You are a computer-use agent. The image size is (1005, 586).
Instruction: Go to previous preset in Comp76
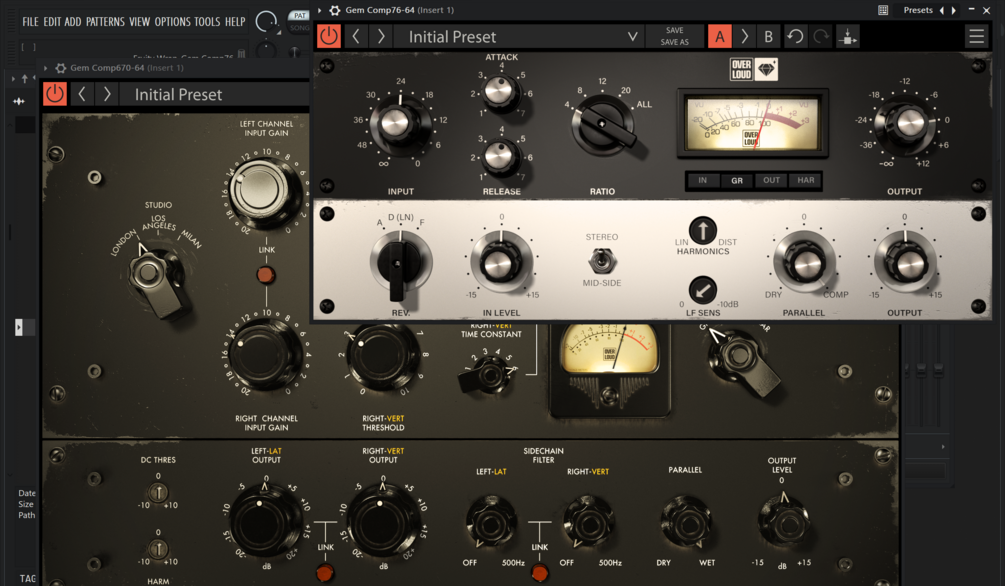tap(356, 37)
